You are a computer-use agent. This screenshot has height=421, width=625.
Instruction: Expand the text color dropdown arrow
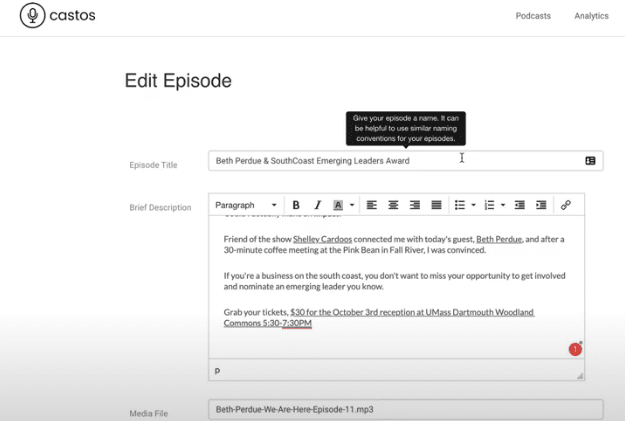point(352,205)
